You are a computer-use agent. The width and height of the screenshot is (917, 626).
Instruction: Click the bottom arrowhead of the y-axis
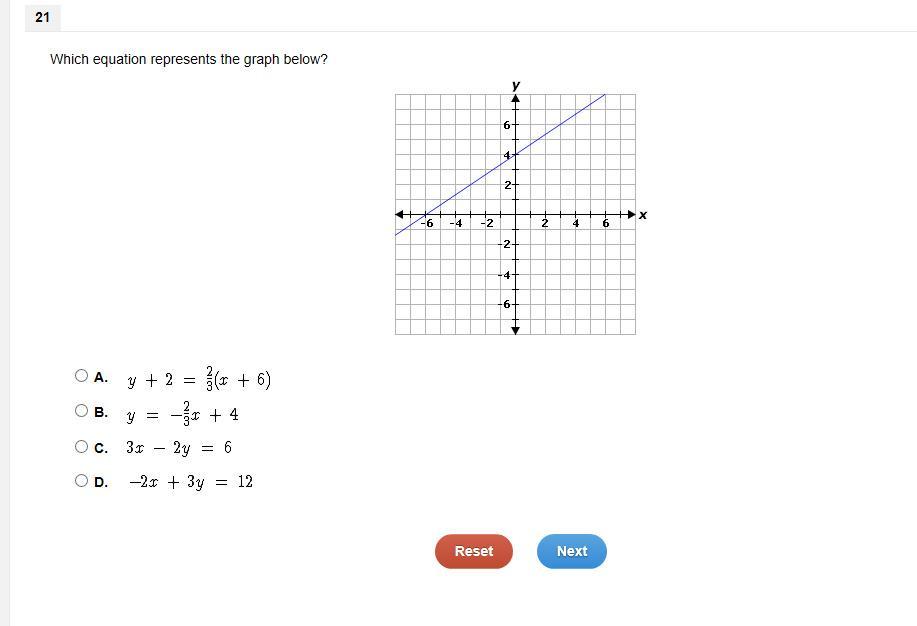(515, 331)
